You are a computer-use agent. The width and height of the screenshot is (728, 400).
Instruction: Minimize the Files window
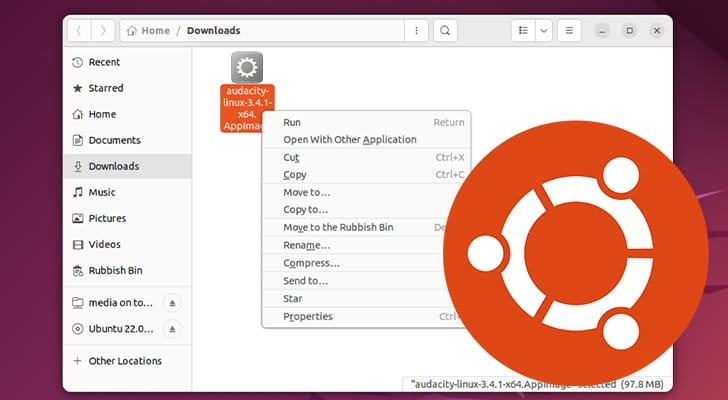tap(602, 31)
